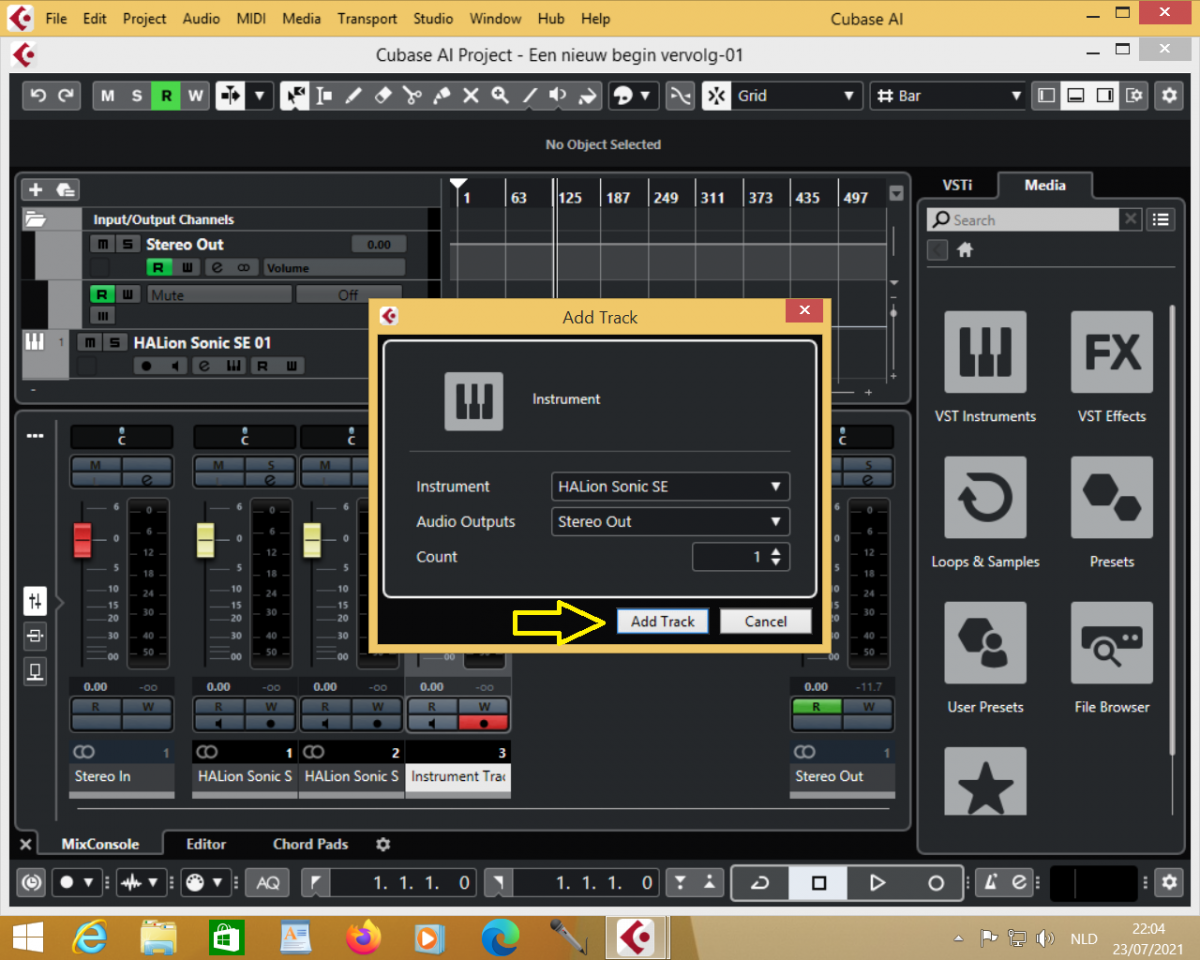Deactivate all Mute states M toolbar button

[107, 96]
